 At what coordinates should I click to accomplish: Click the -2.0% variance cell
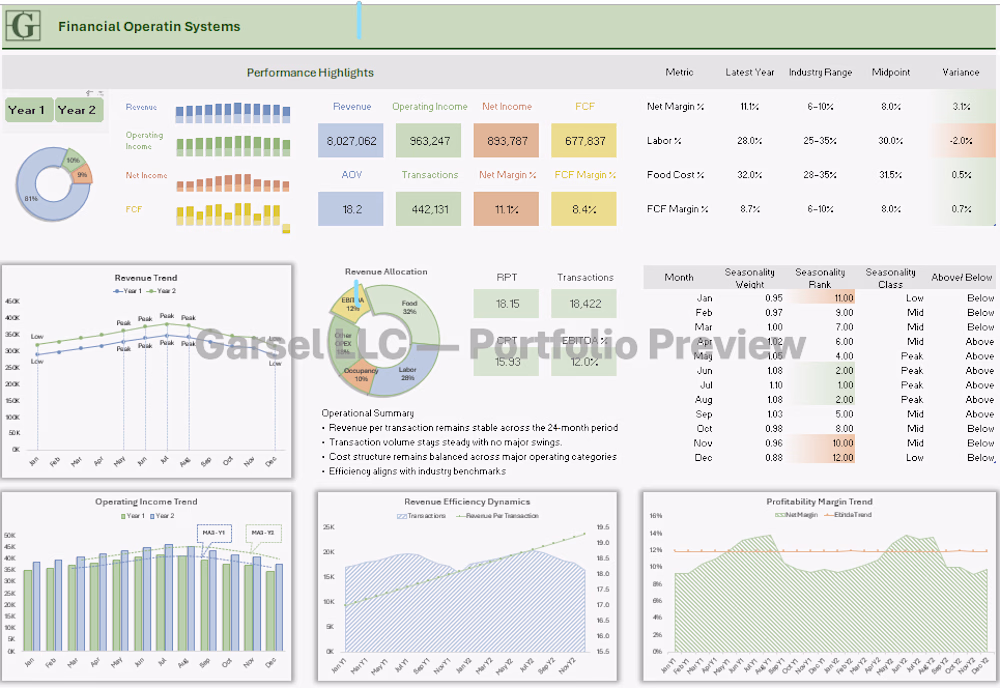pyautogui.click(x=960, y=140)
